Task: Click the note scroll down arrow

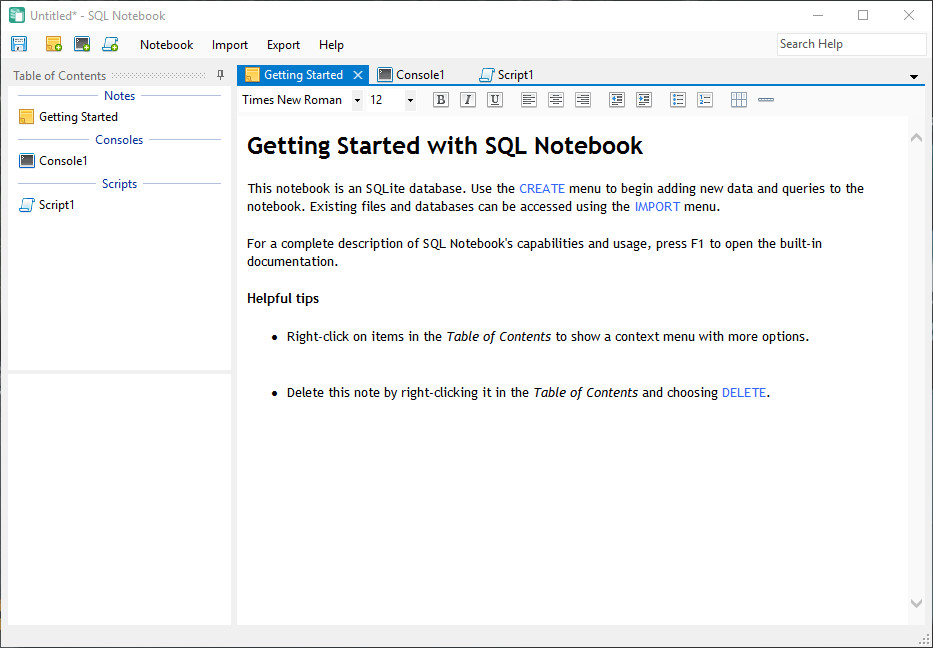Action: pyautogui.click(x=916, y=603)
